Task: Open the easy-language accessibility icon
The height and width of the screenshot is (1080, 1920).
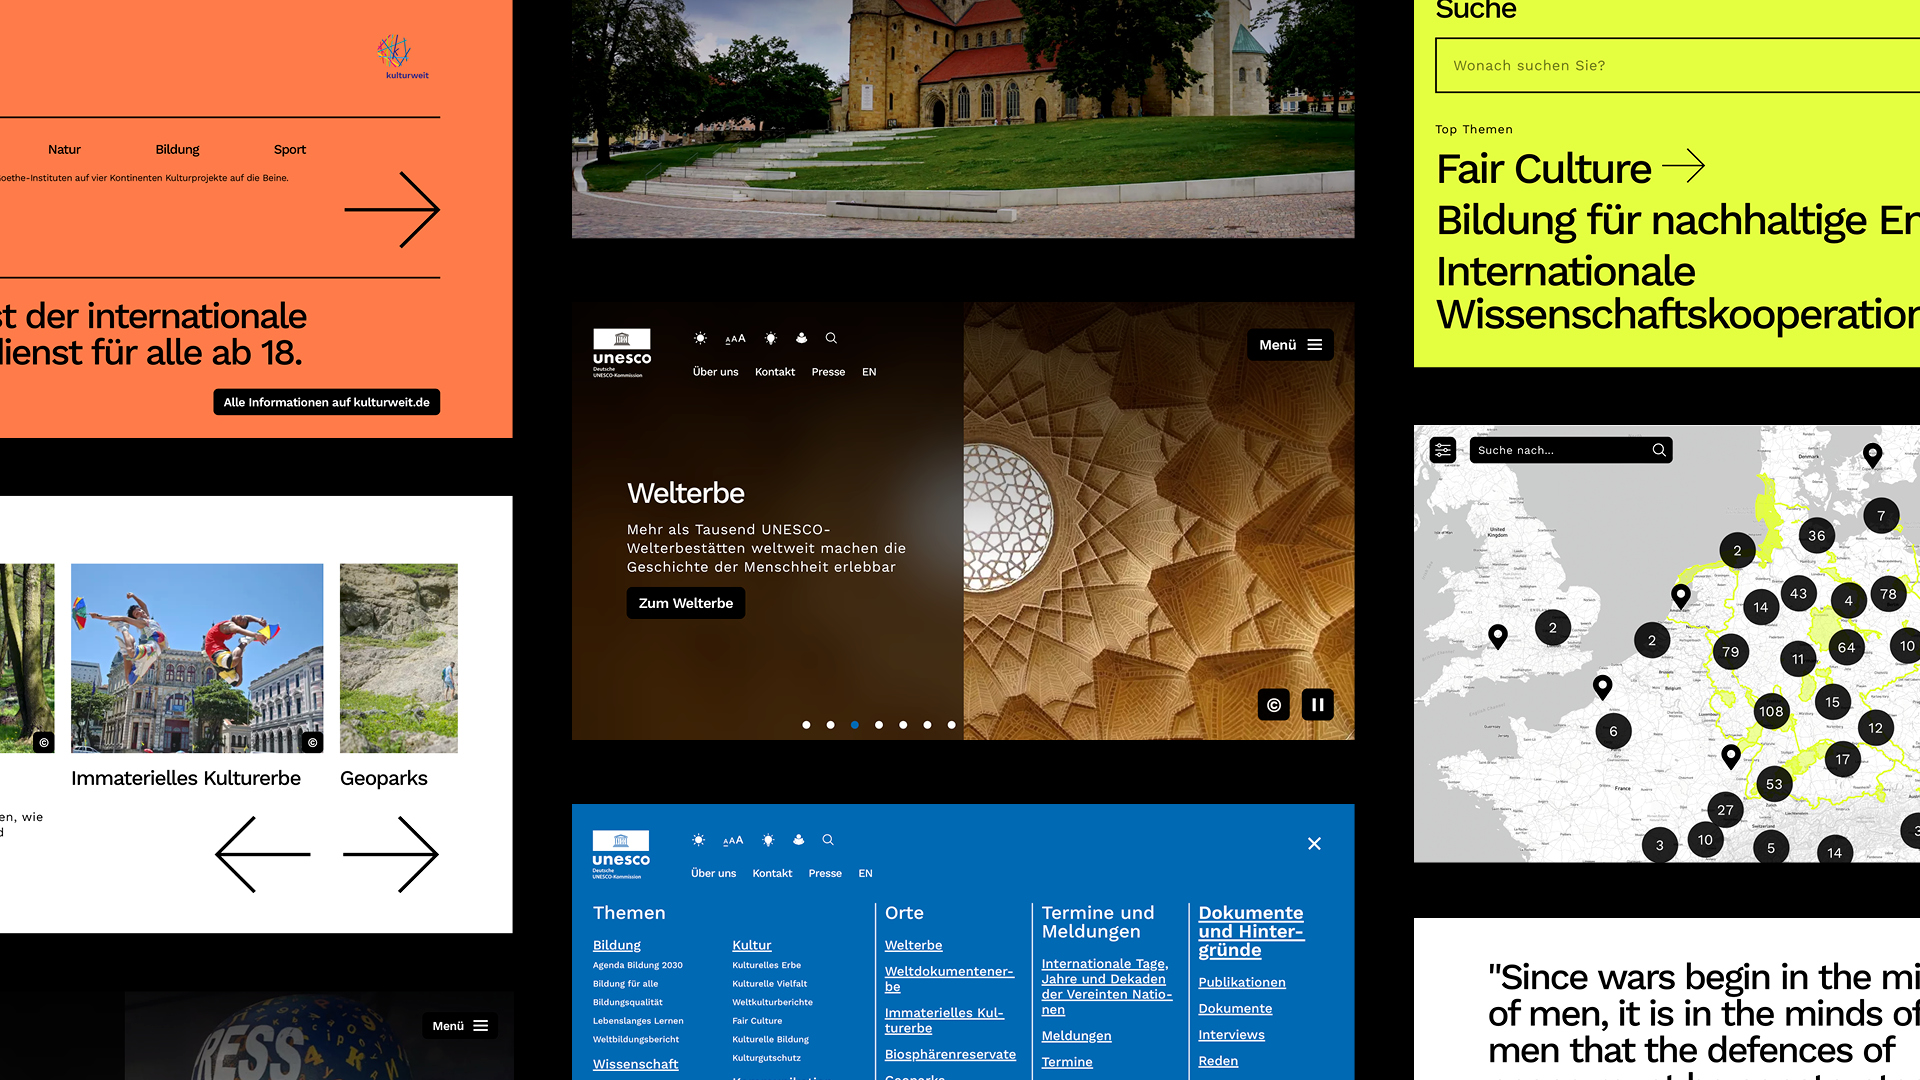Action: coord(801,338)
